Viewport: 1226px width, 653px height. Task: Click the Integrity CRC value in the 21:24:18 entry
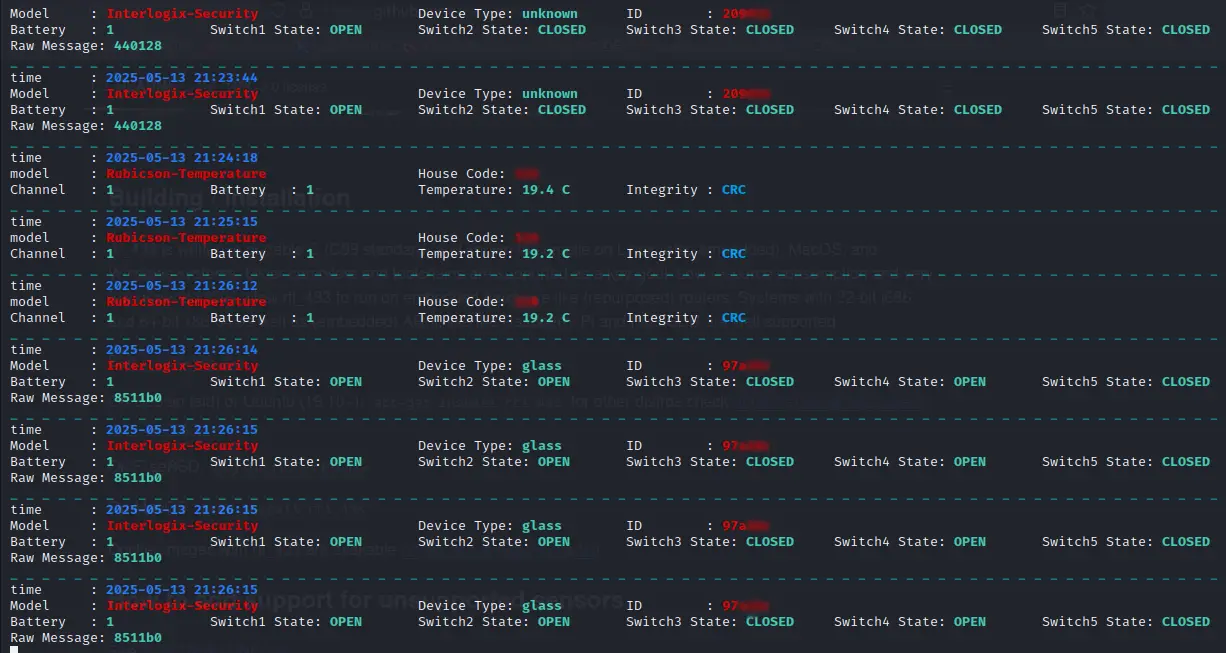tap(734, 190)
